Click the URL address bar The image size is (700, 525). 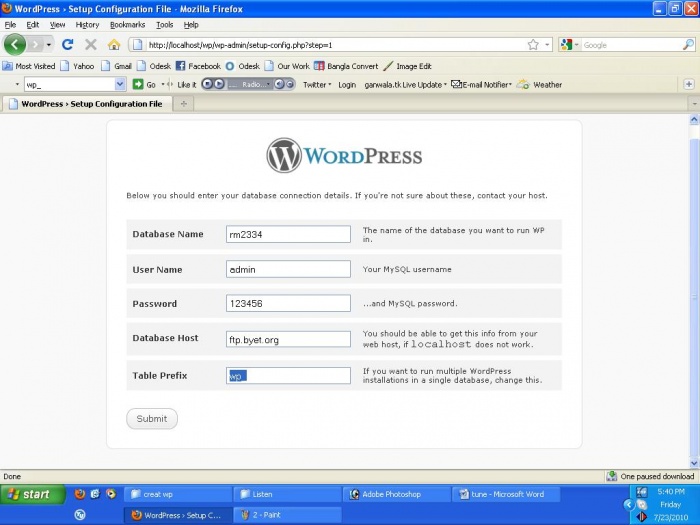[x=330, y=45]
